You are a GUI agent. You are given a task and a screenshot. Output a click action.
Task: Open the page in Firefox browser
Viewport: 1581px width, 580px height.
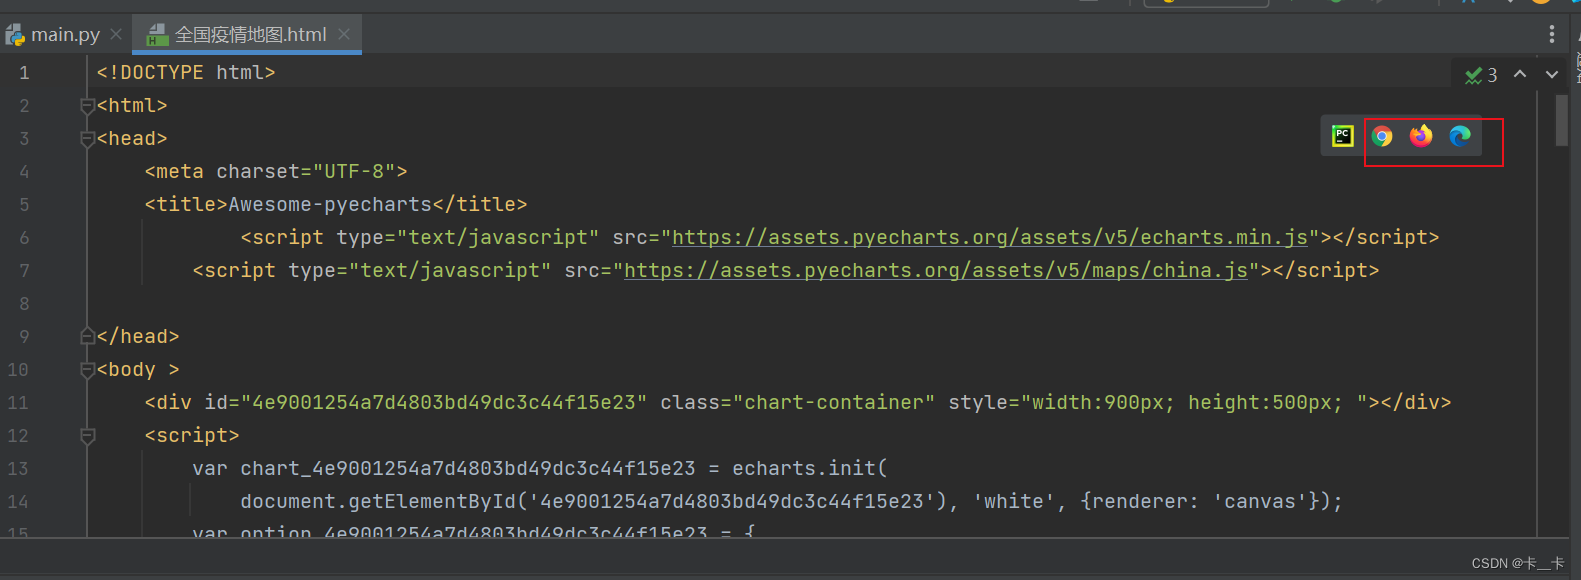pyautogui.click(x=1421, y=136)
